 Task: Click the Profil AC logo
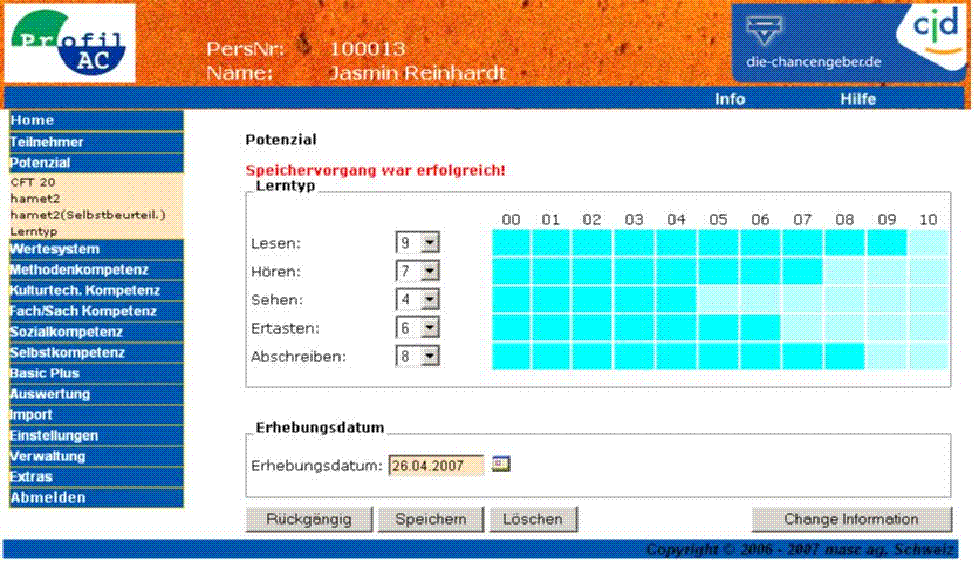click(x=71, y=43)
